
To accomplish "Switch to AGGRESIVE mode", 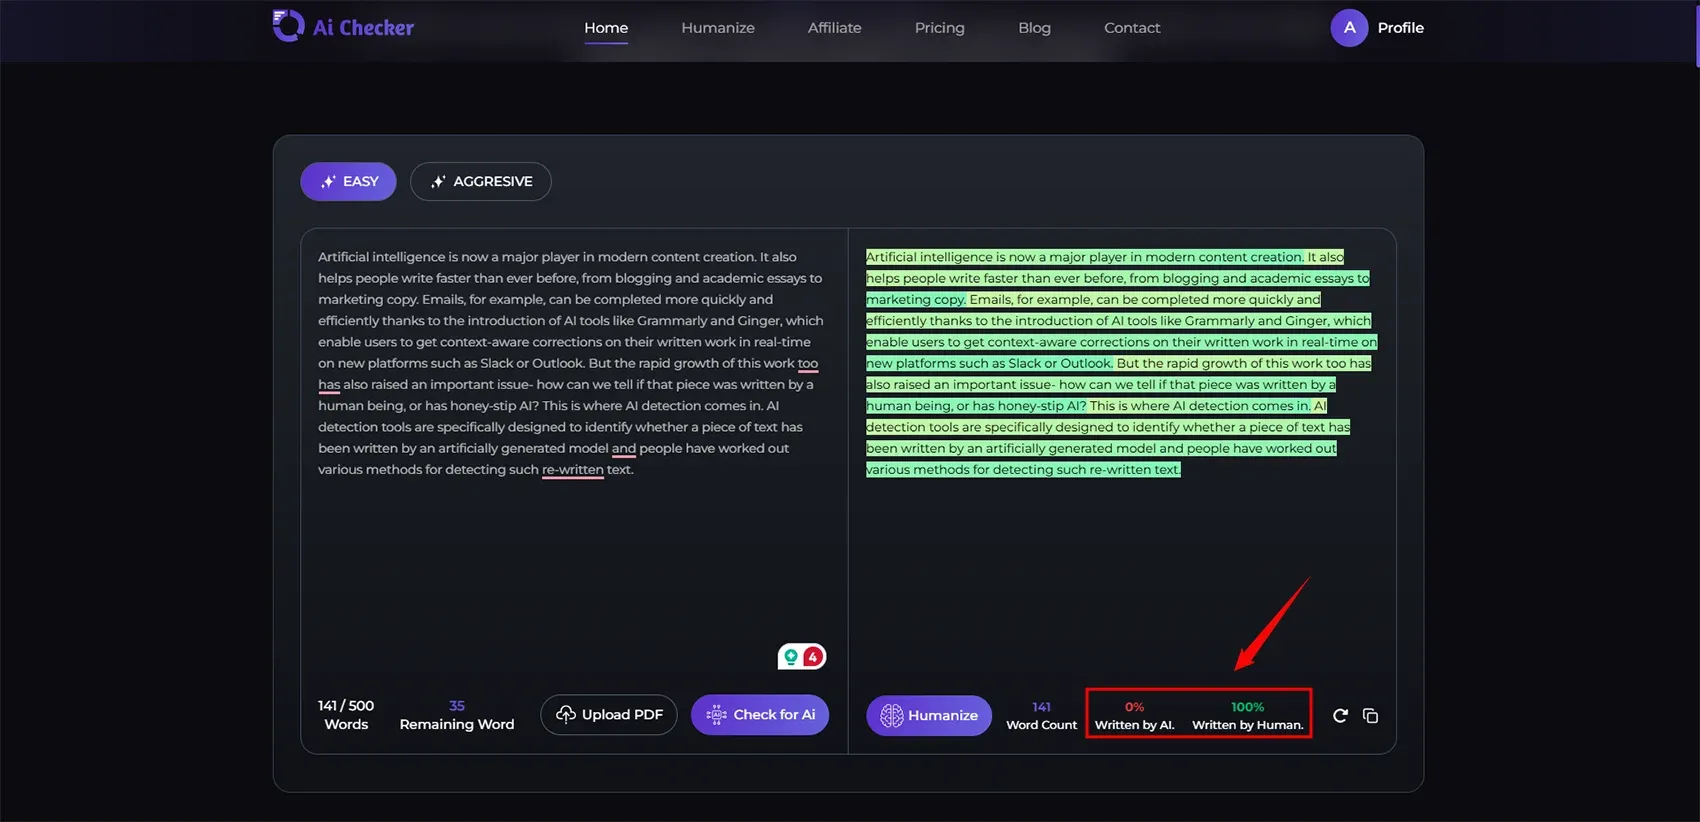I will click(480, 181).
